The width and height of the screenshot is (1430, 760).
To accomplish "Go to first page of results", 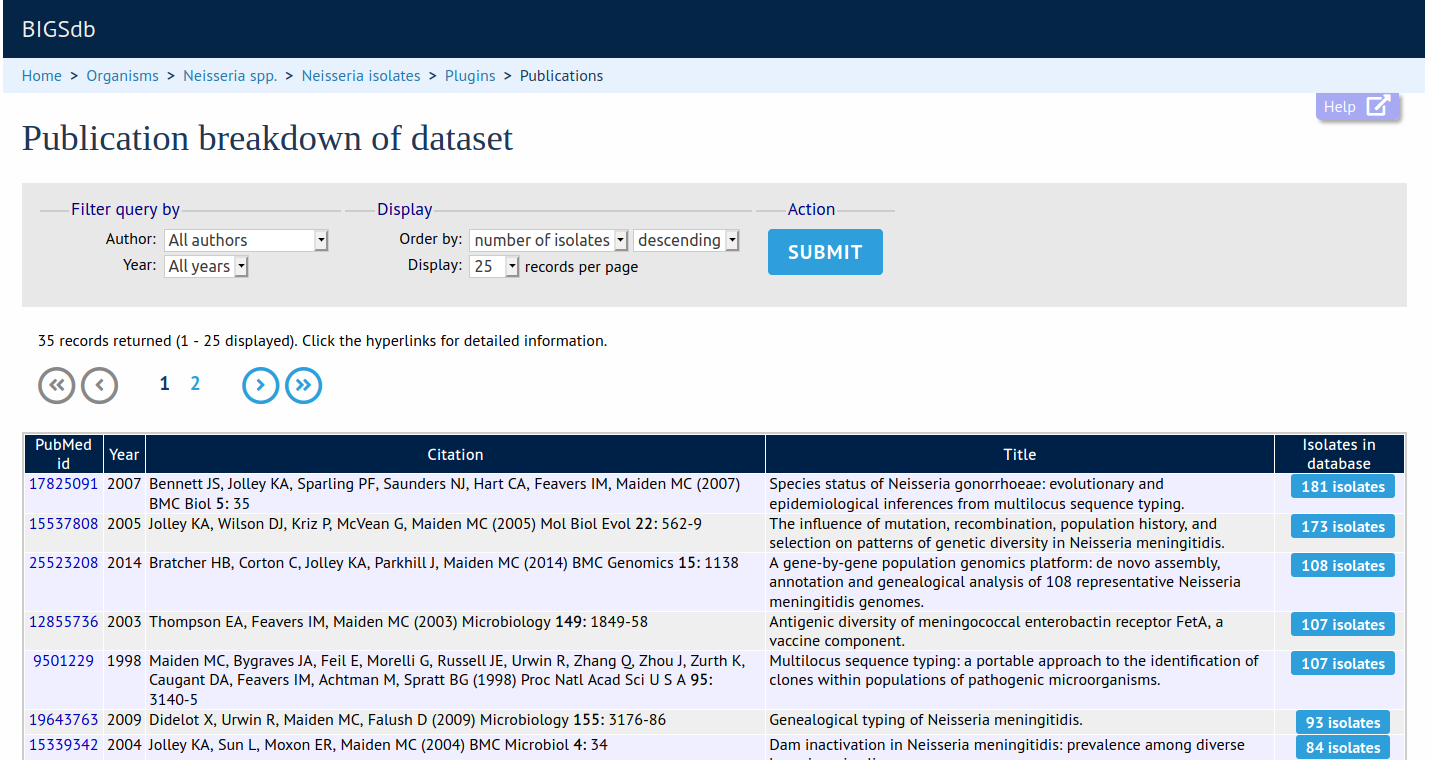I will [x=57, y=385].
